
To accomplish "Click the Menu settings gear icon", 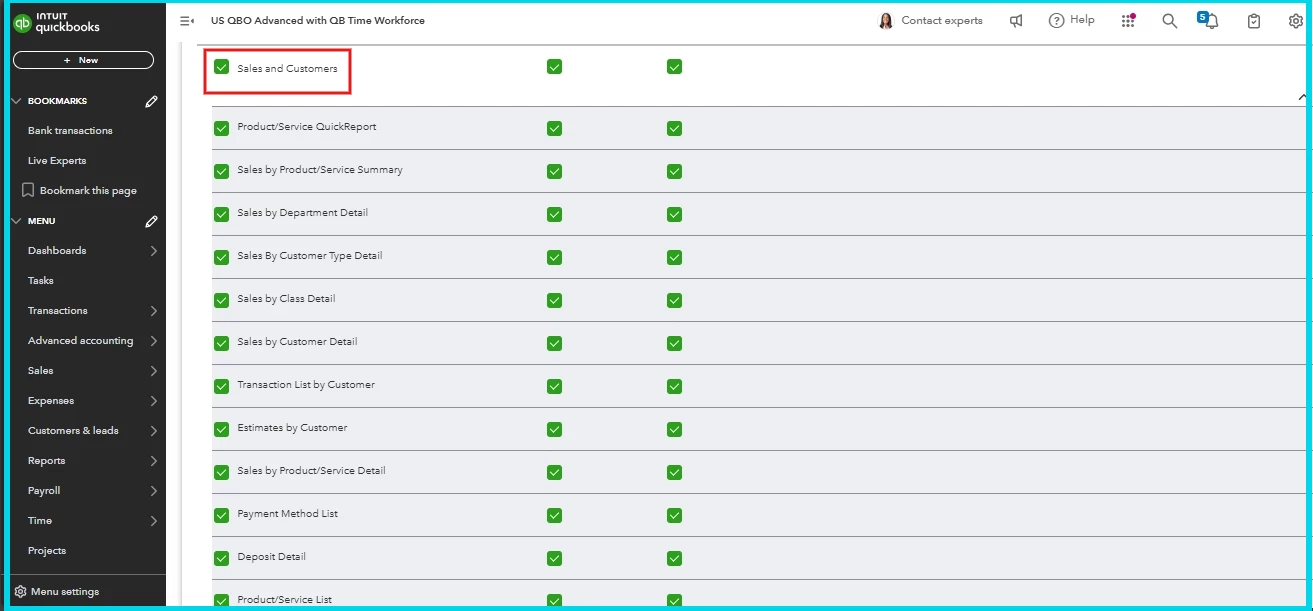I will 20,591.
